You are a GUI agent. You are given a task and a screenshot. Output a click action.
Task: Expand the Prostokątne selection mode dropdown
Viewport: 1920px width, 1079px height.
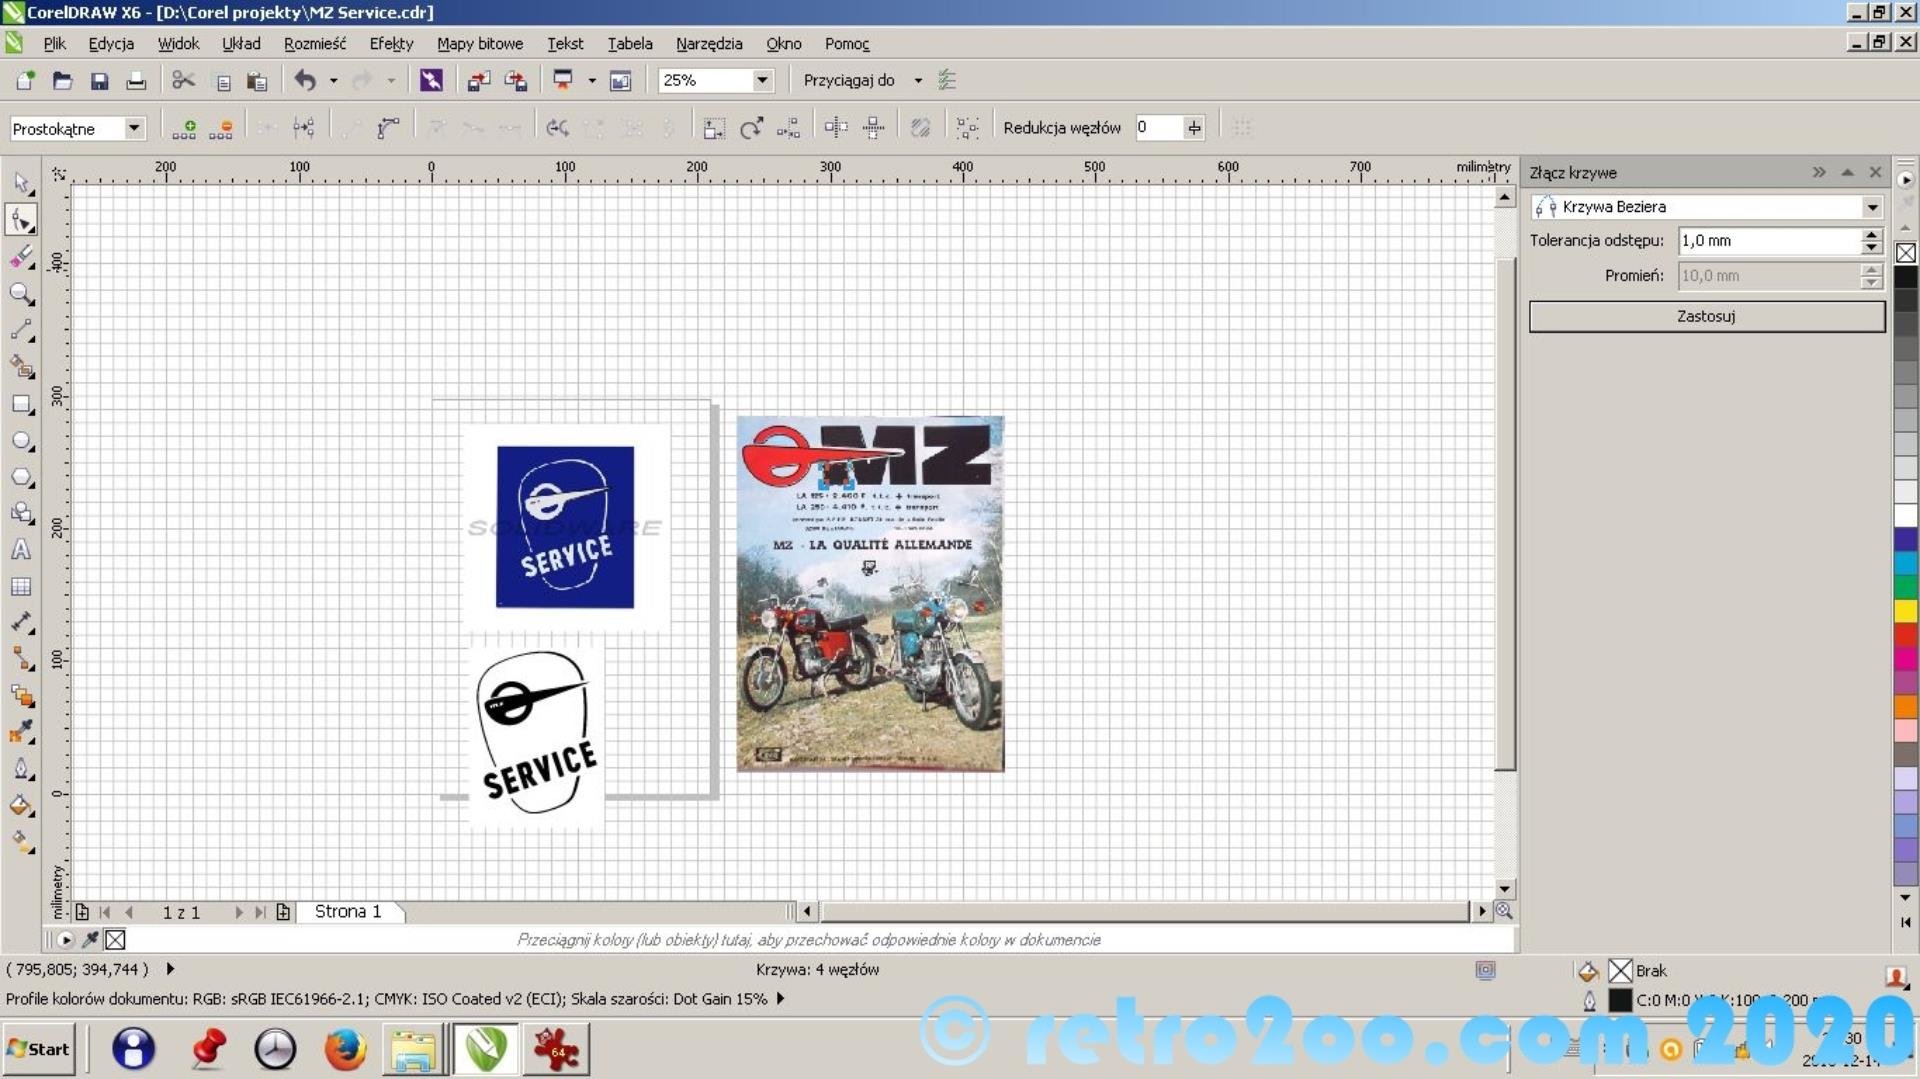133,128
